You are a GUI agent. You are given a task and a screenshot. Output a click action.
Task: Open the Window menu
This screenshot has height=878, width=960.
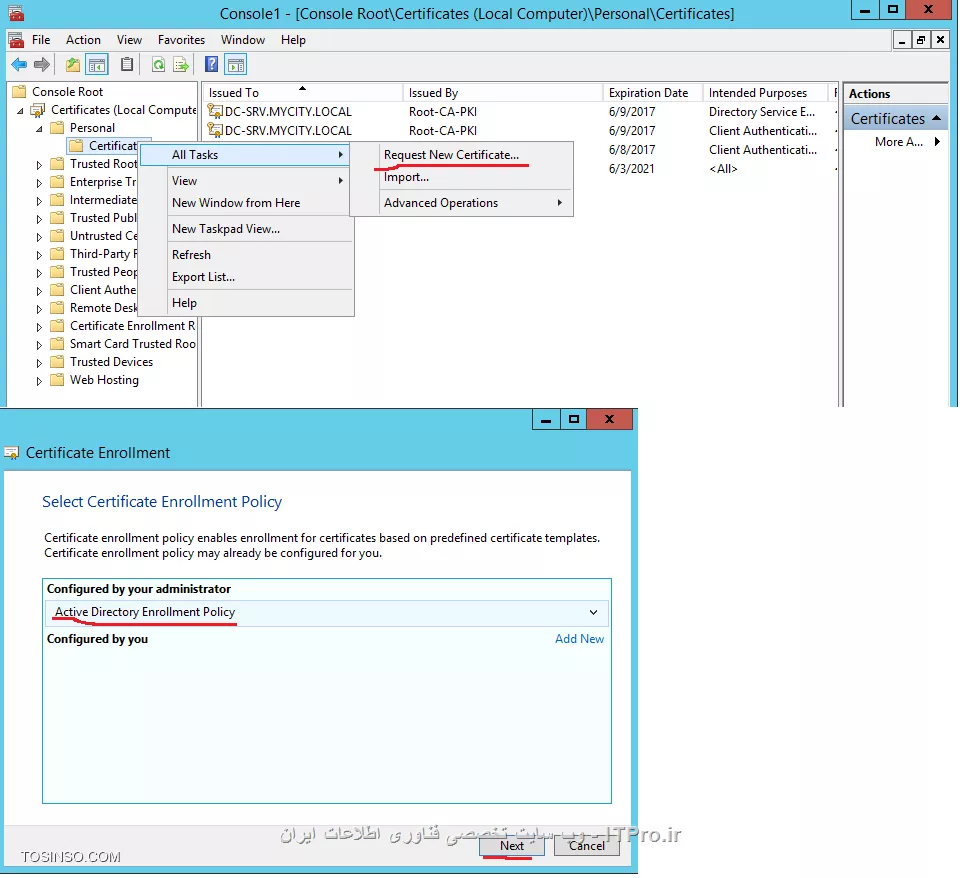click(242, 40)
